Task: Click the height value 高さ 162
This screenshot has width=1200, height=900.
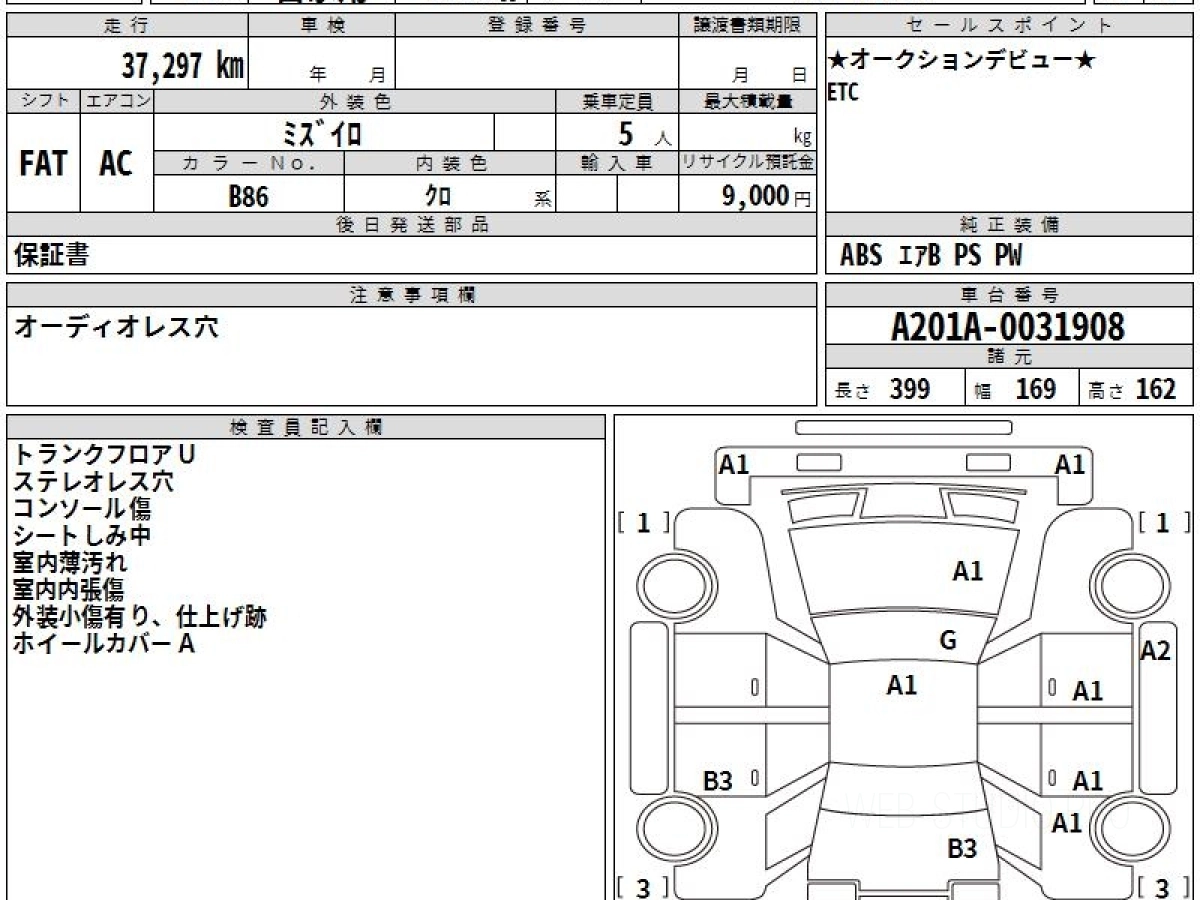Action: [1132, 389]
